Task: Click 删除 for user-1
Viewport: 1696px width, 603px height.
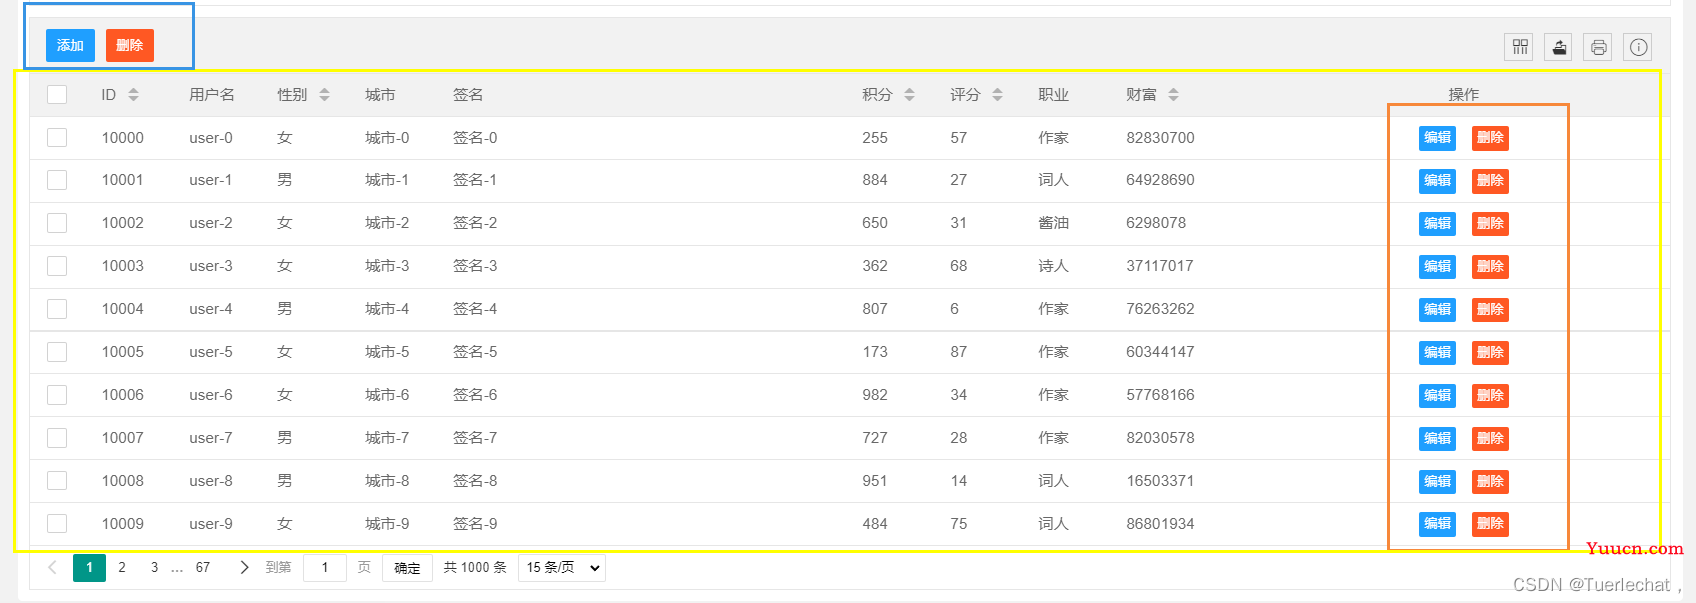Action: 1490,181
